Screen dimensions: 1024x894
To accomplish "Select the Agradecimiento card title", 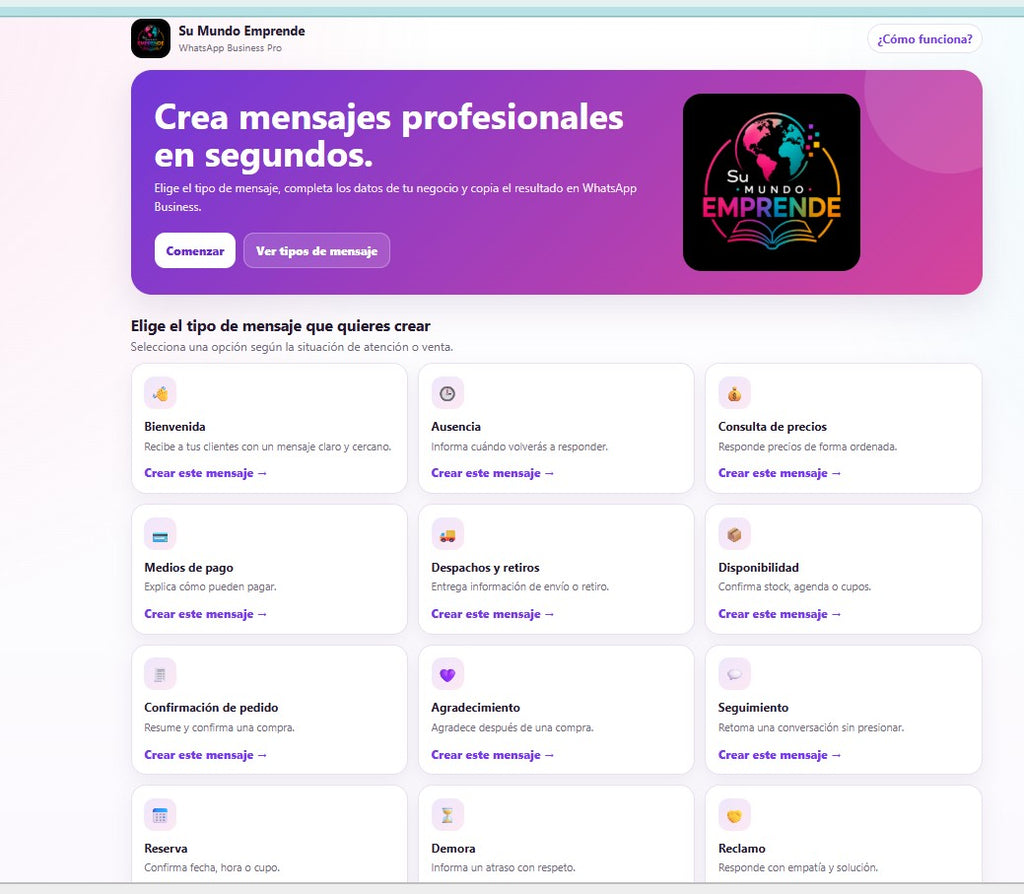I will coord(475,708).
